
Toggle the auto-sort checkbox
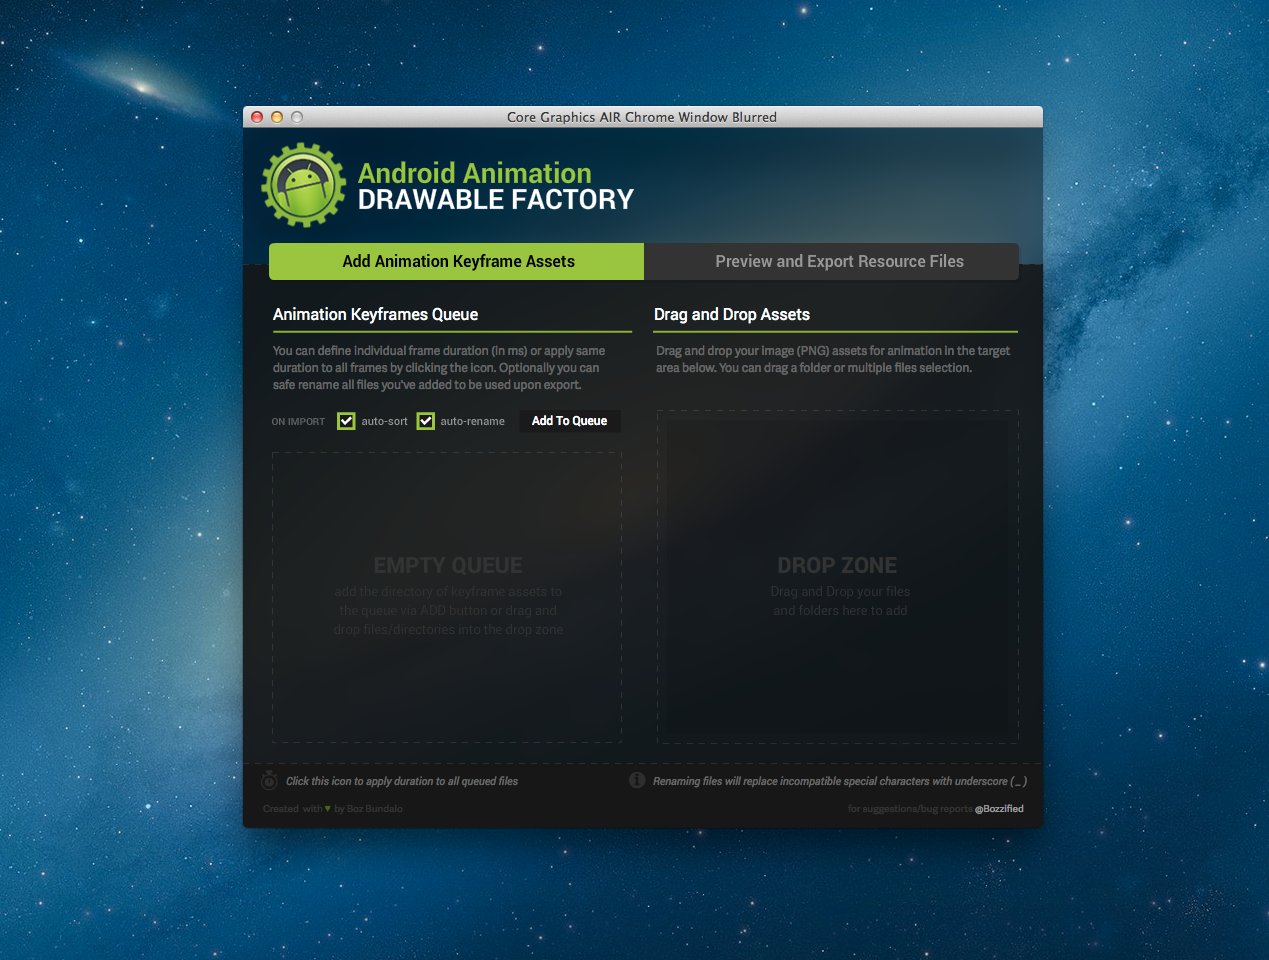click(346, 421)
